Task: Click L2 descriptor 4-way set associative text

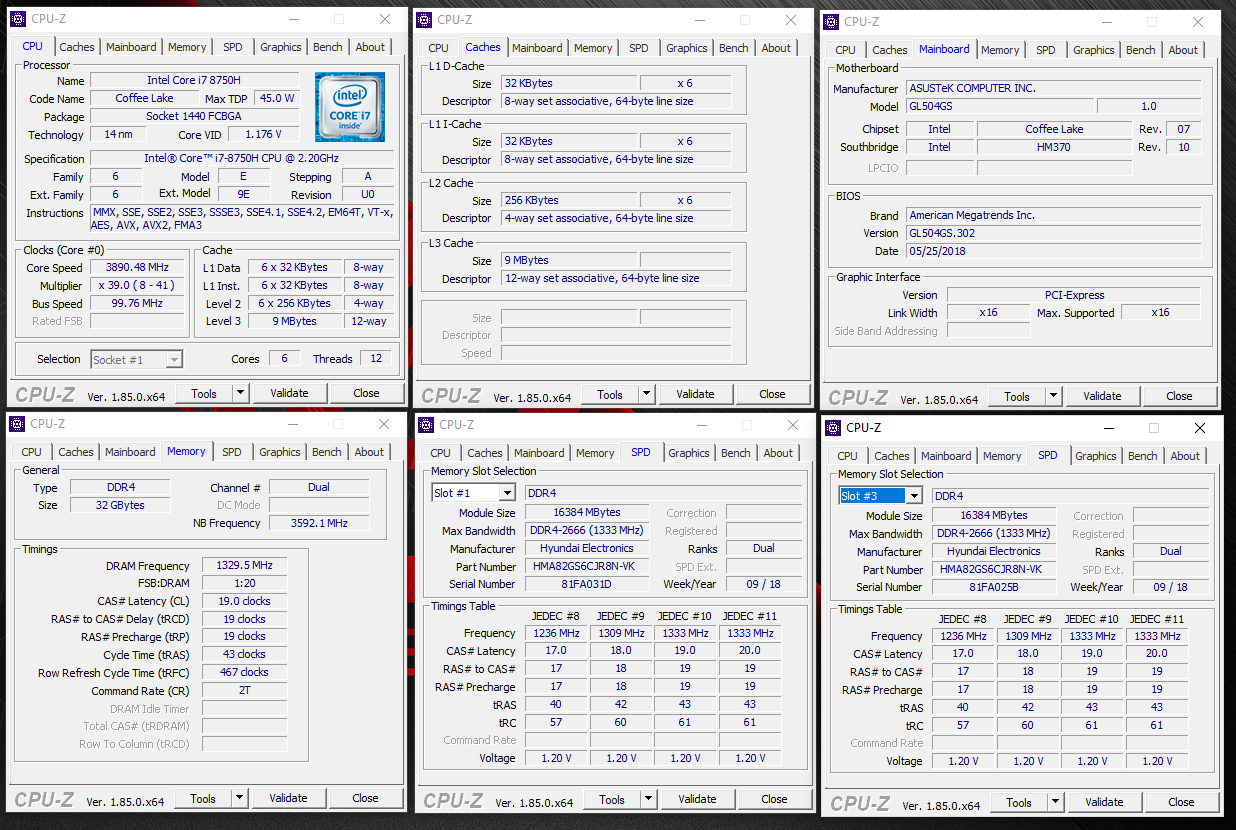Action: pyautogui.click(x=616, y=218)
